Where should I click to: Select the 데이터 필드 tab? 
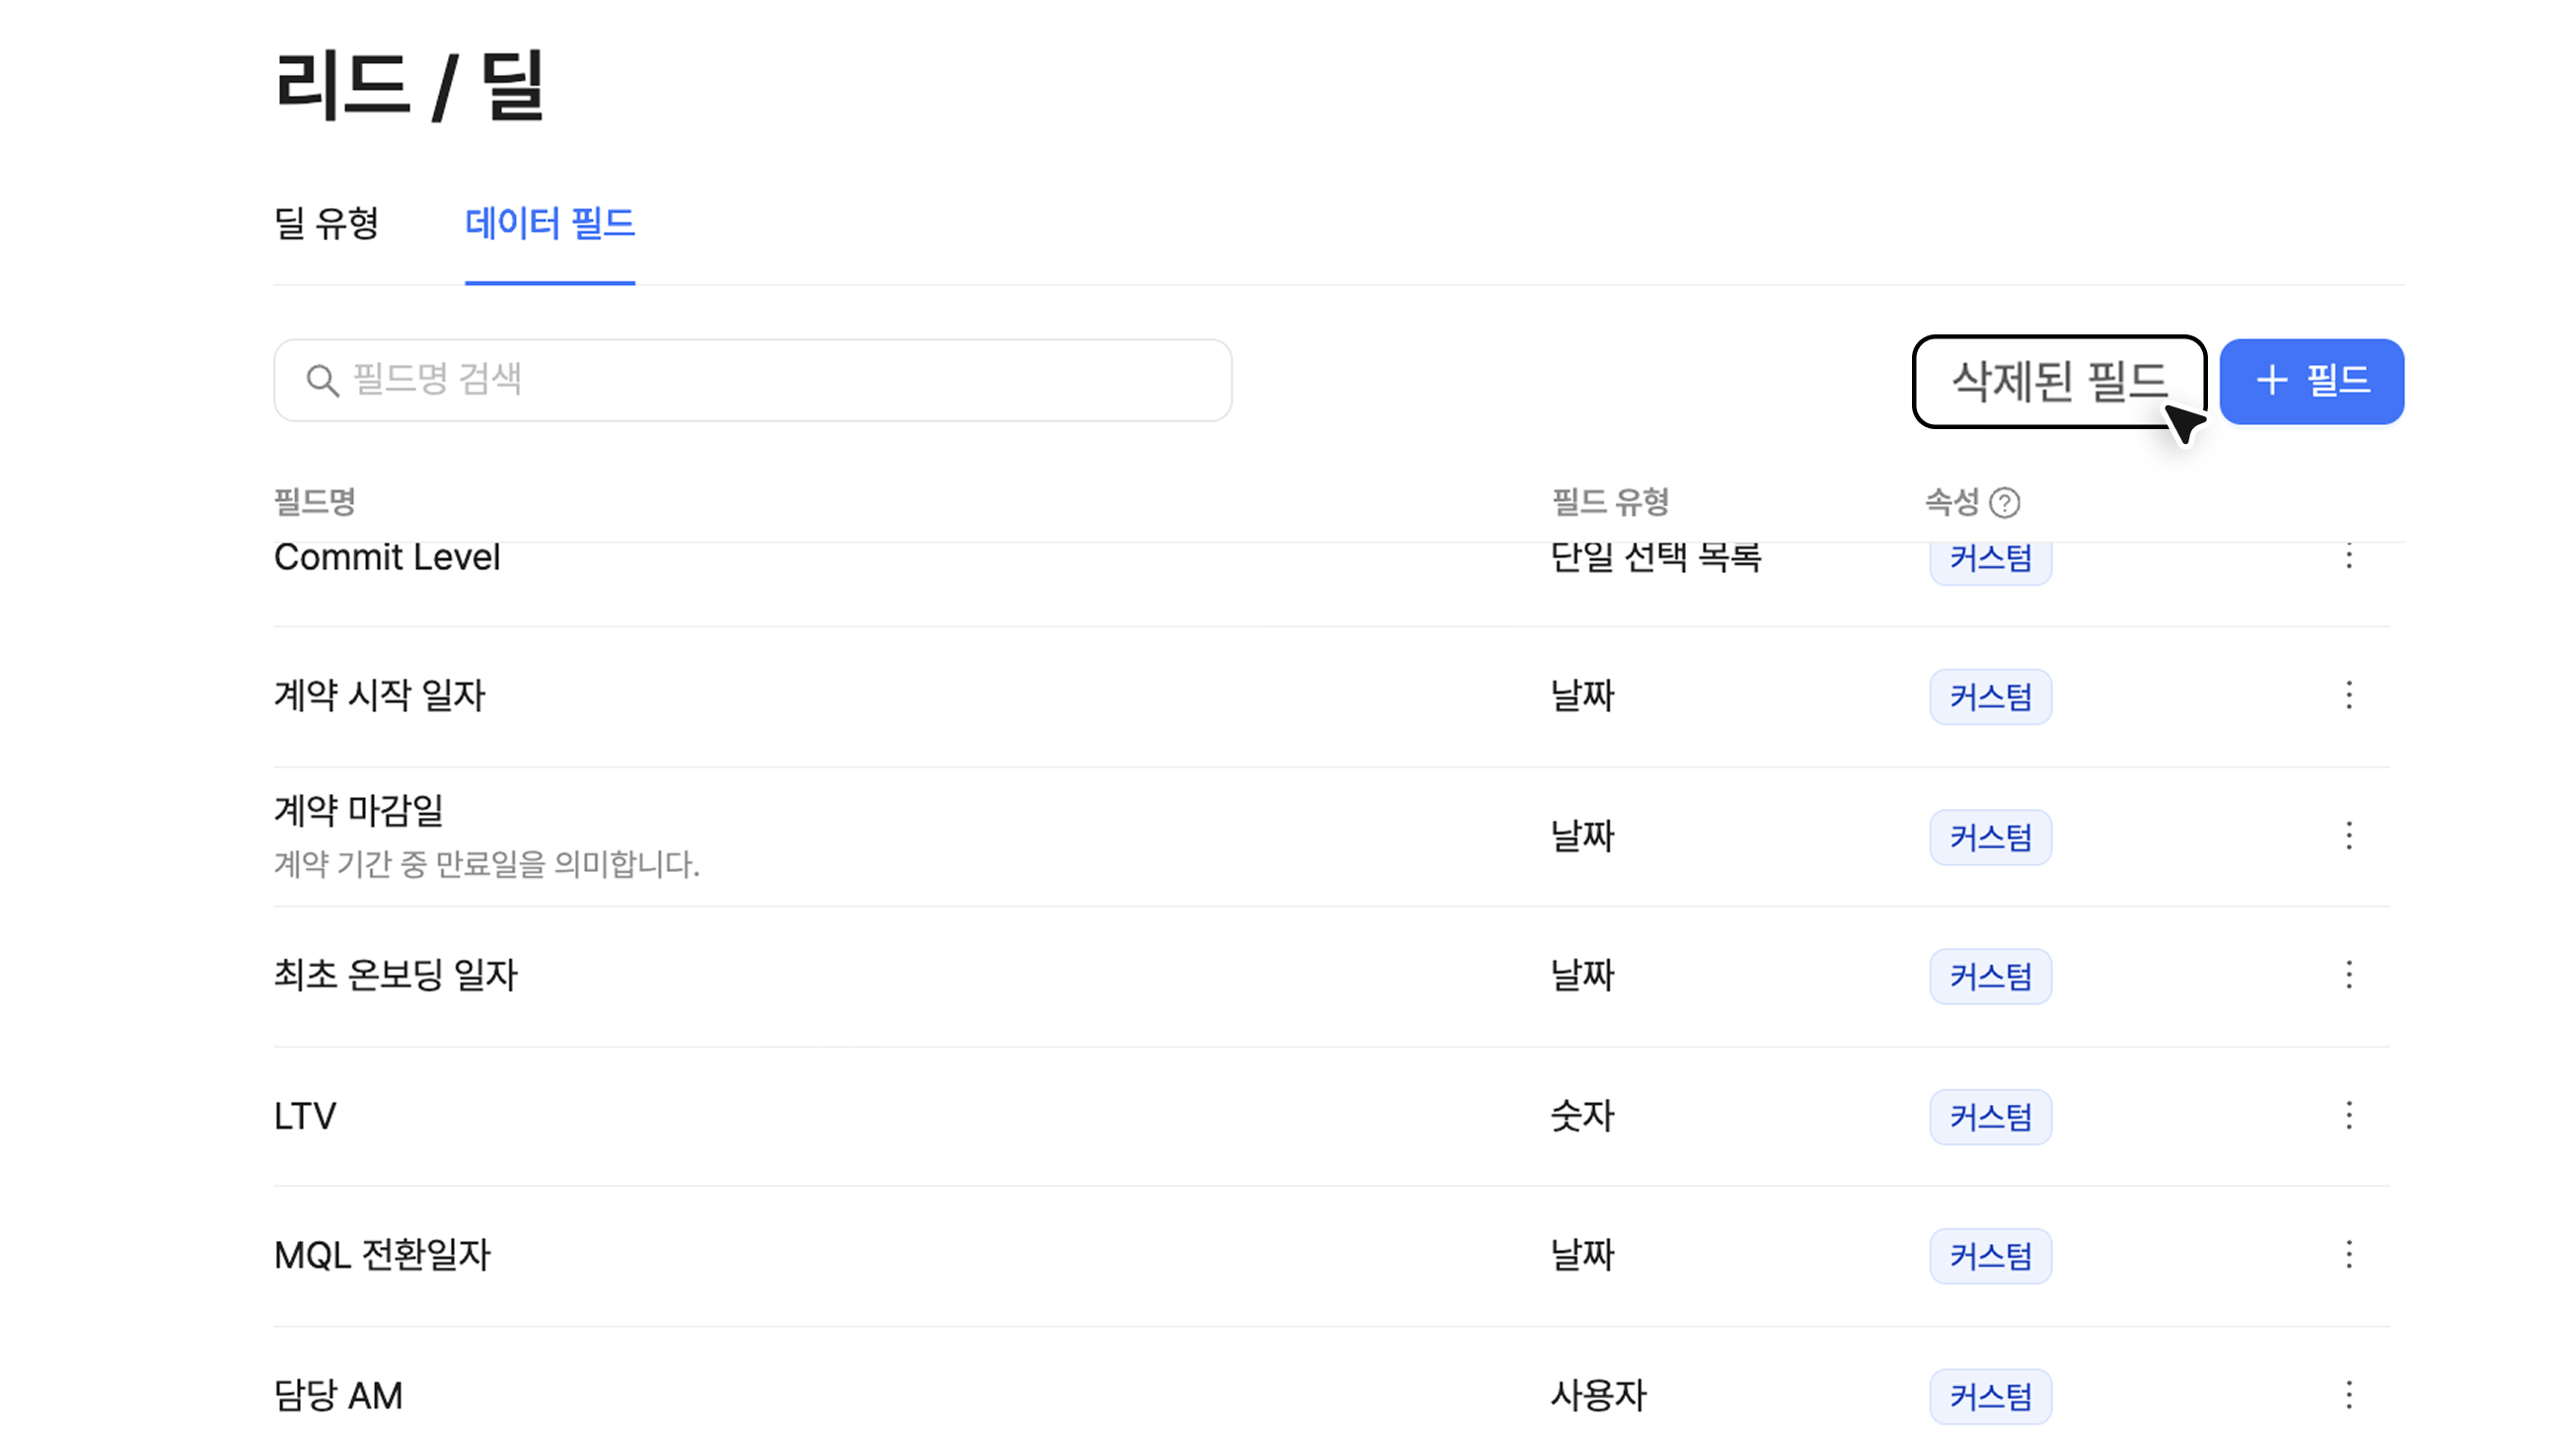tap(550, 223)
